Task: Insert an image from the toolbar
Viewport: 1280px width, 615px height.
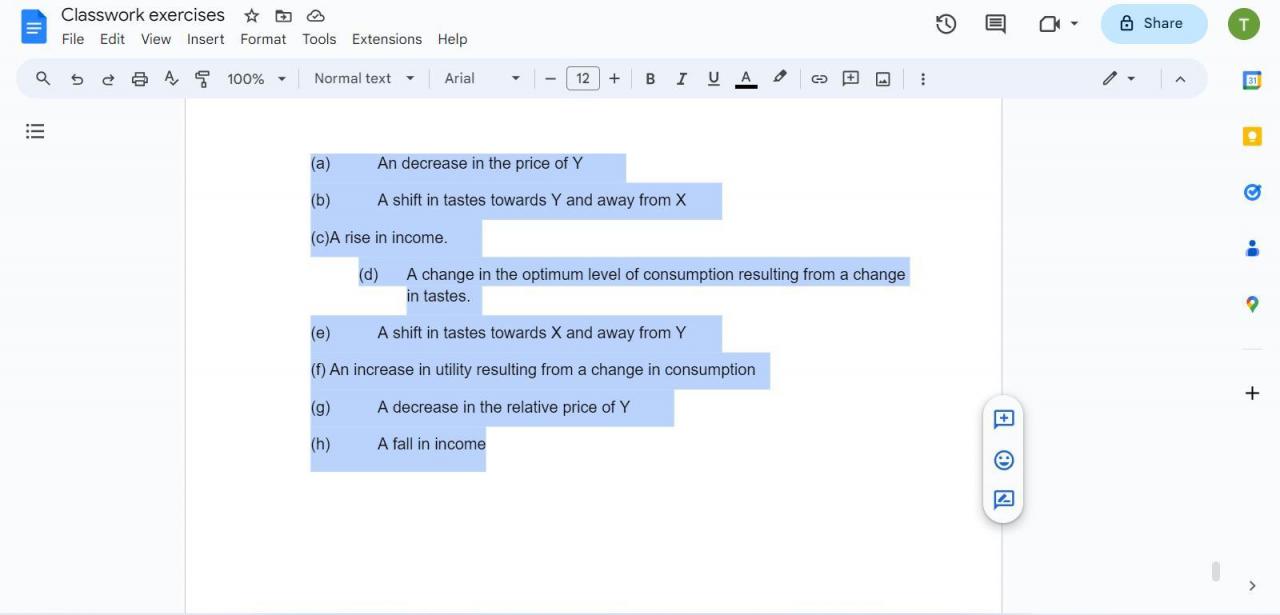Action: pos(882,78)
